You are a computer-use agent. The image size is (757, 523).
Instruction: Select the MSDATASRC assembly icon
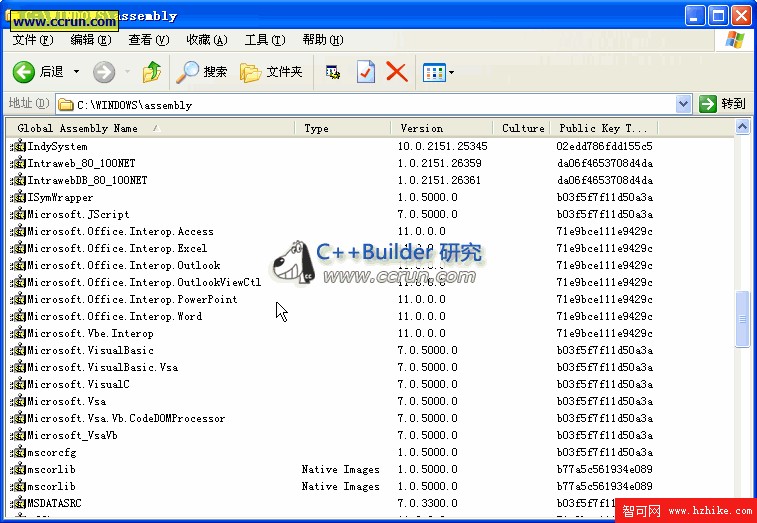coord(18,503)
